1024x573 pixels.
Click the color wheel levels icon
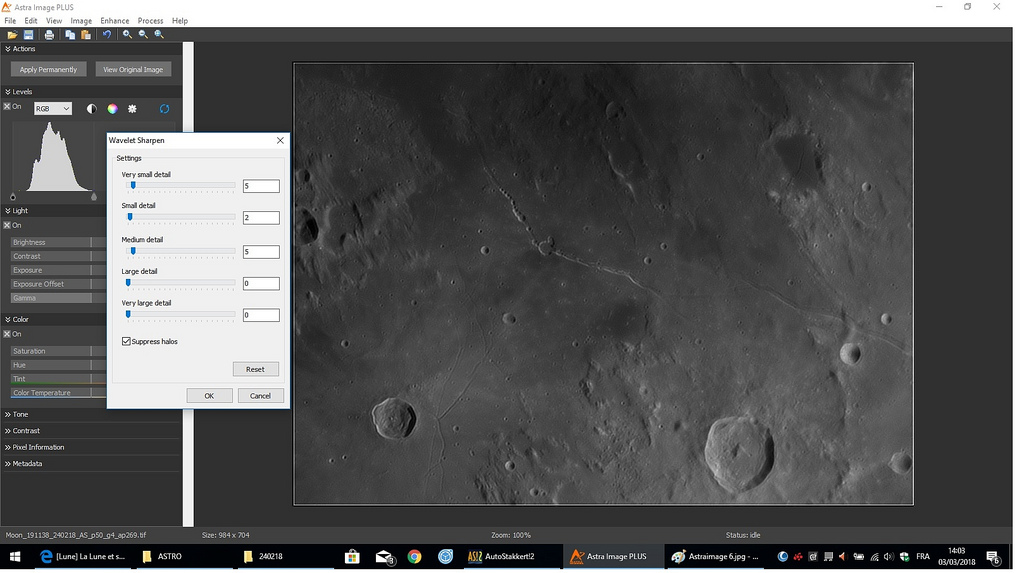pyautogui.click(x=112, y=109)
